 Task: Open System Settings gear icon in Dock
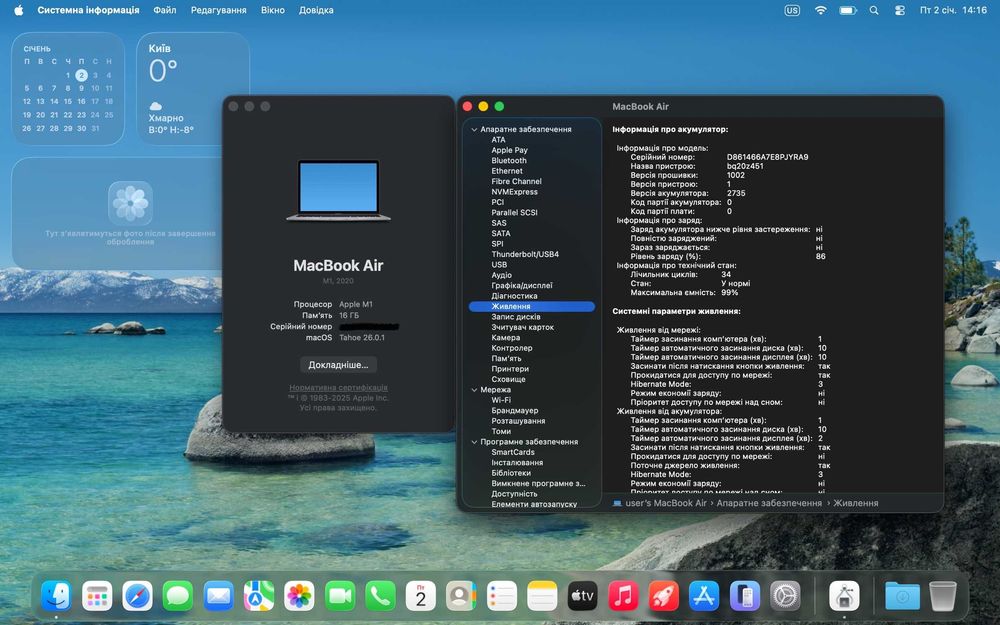785,596
